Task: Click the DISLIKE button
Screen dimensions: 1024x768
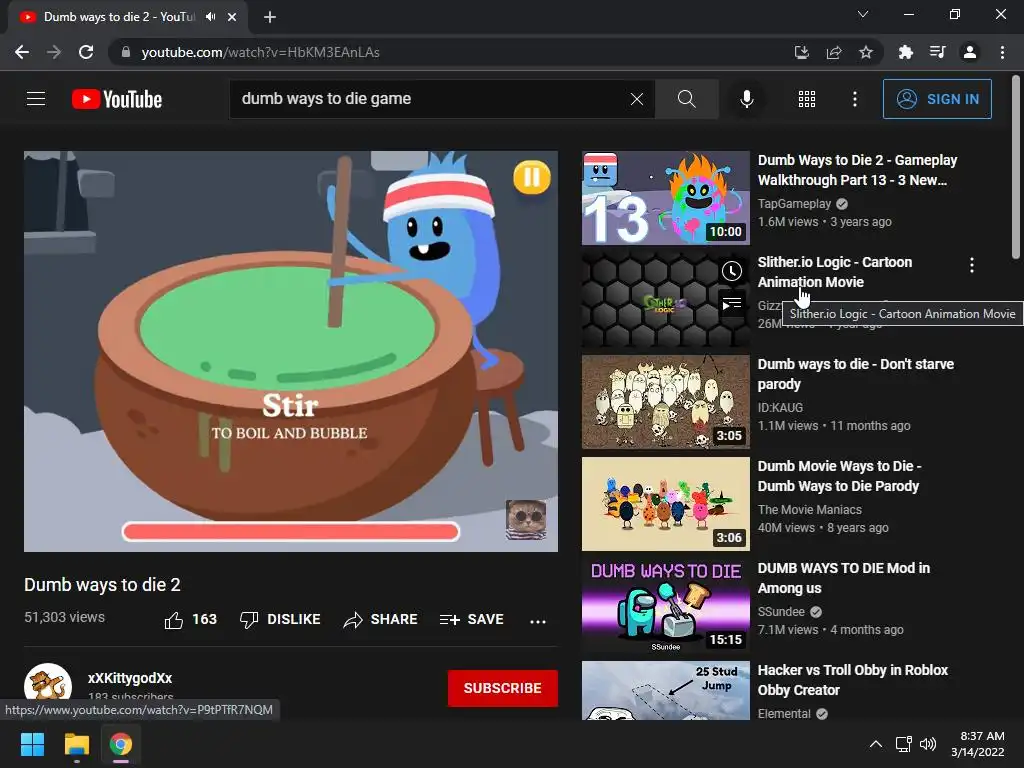Action: 280,620
